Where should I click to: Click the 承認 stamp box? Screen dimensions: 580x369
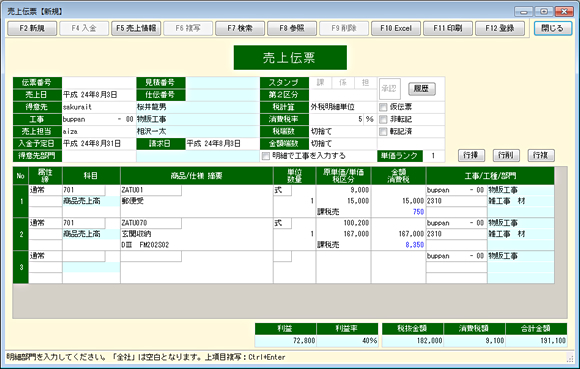[390, 89]
